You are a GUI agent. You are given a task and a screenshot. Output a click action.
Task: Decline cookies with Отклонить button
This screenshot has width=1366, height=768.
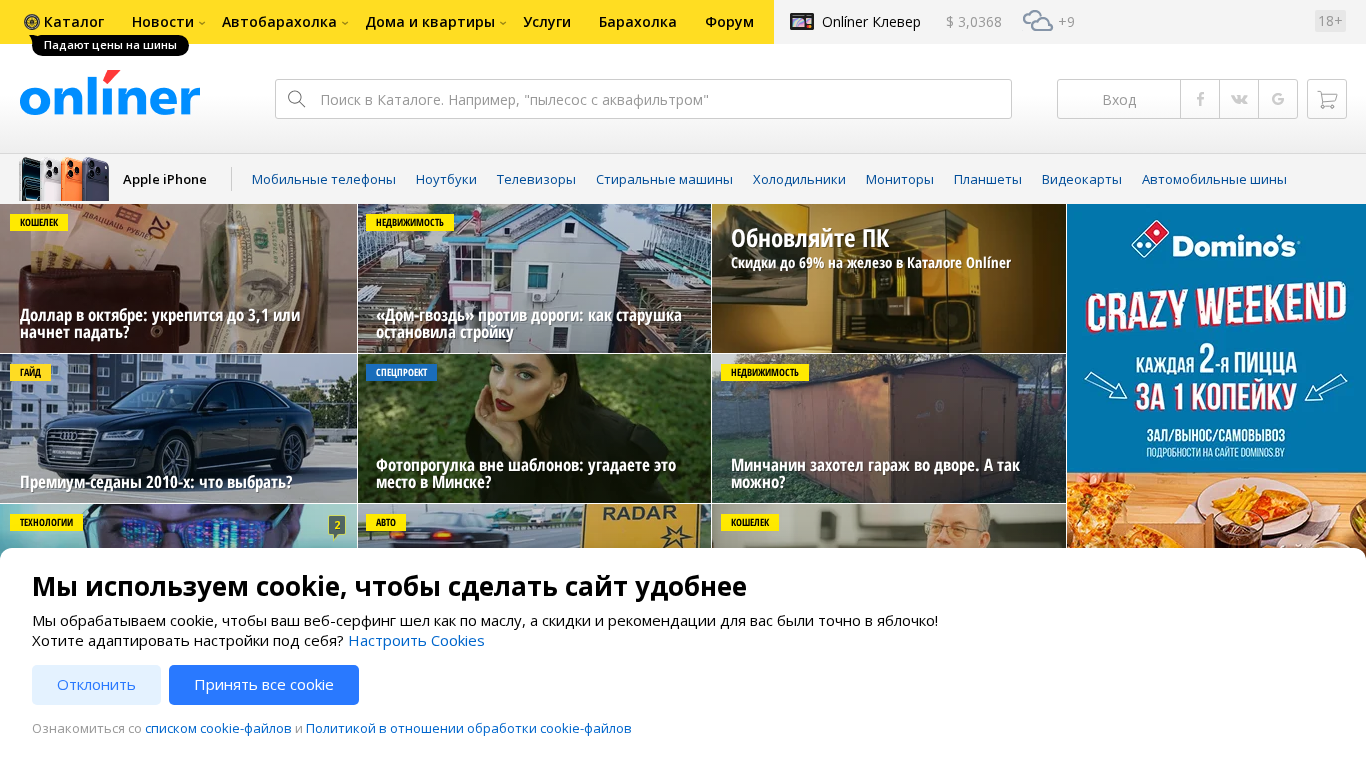(96, 685)
